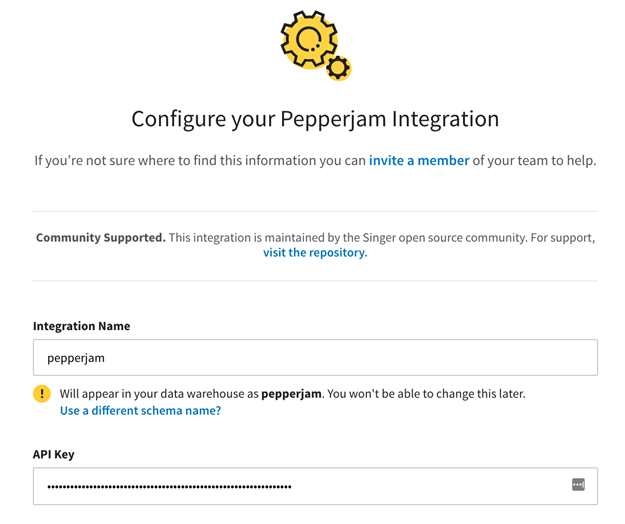
Task: Click the yellow exclamation warning icon
Action: 42,394
